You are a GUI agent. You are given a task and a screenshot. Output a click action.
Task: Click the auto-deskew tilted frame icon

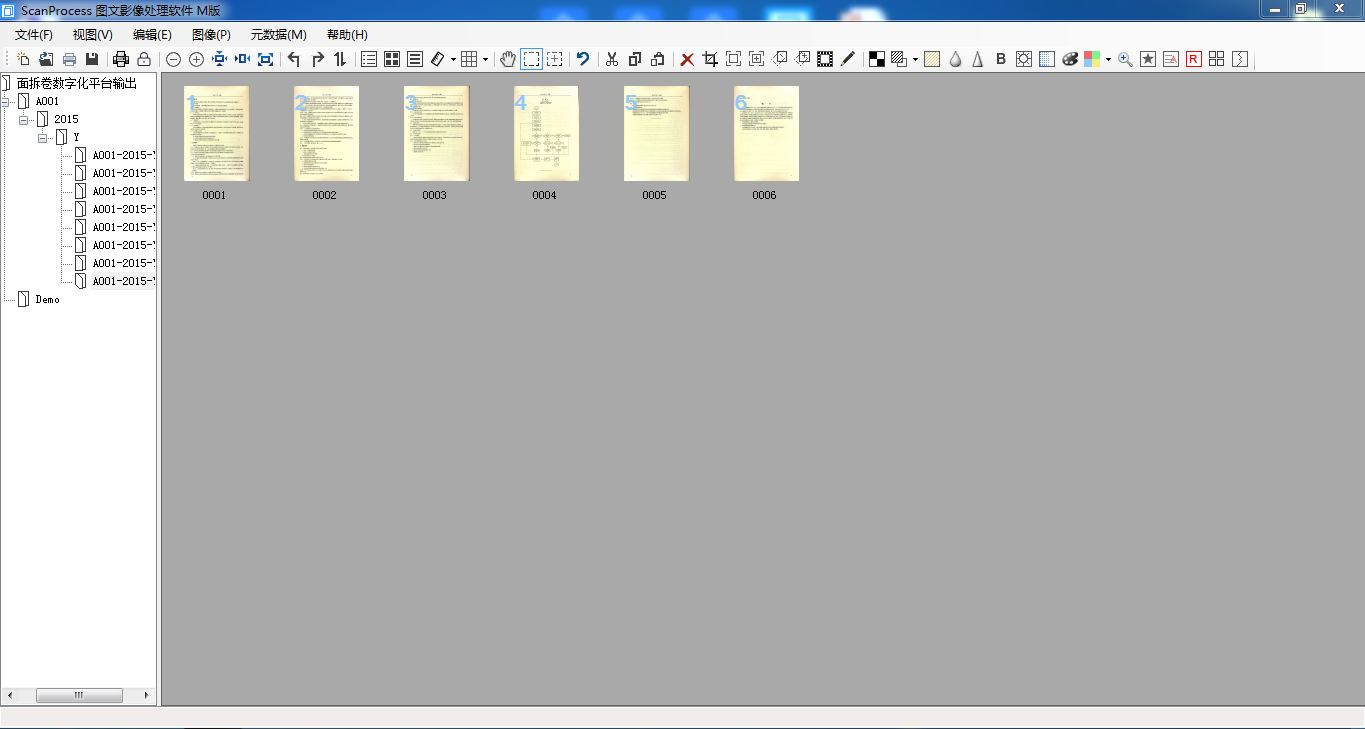point(779,59)
